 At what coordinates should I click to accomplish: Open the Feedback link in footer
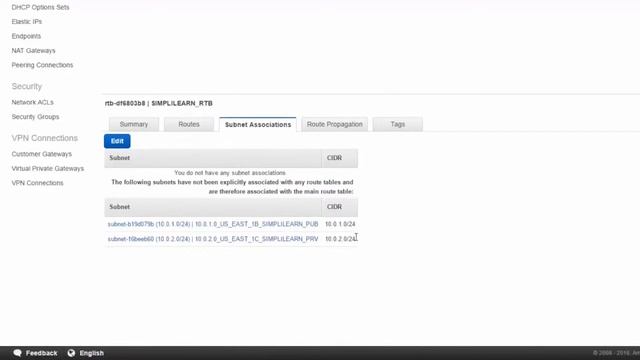pos(42,353)
